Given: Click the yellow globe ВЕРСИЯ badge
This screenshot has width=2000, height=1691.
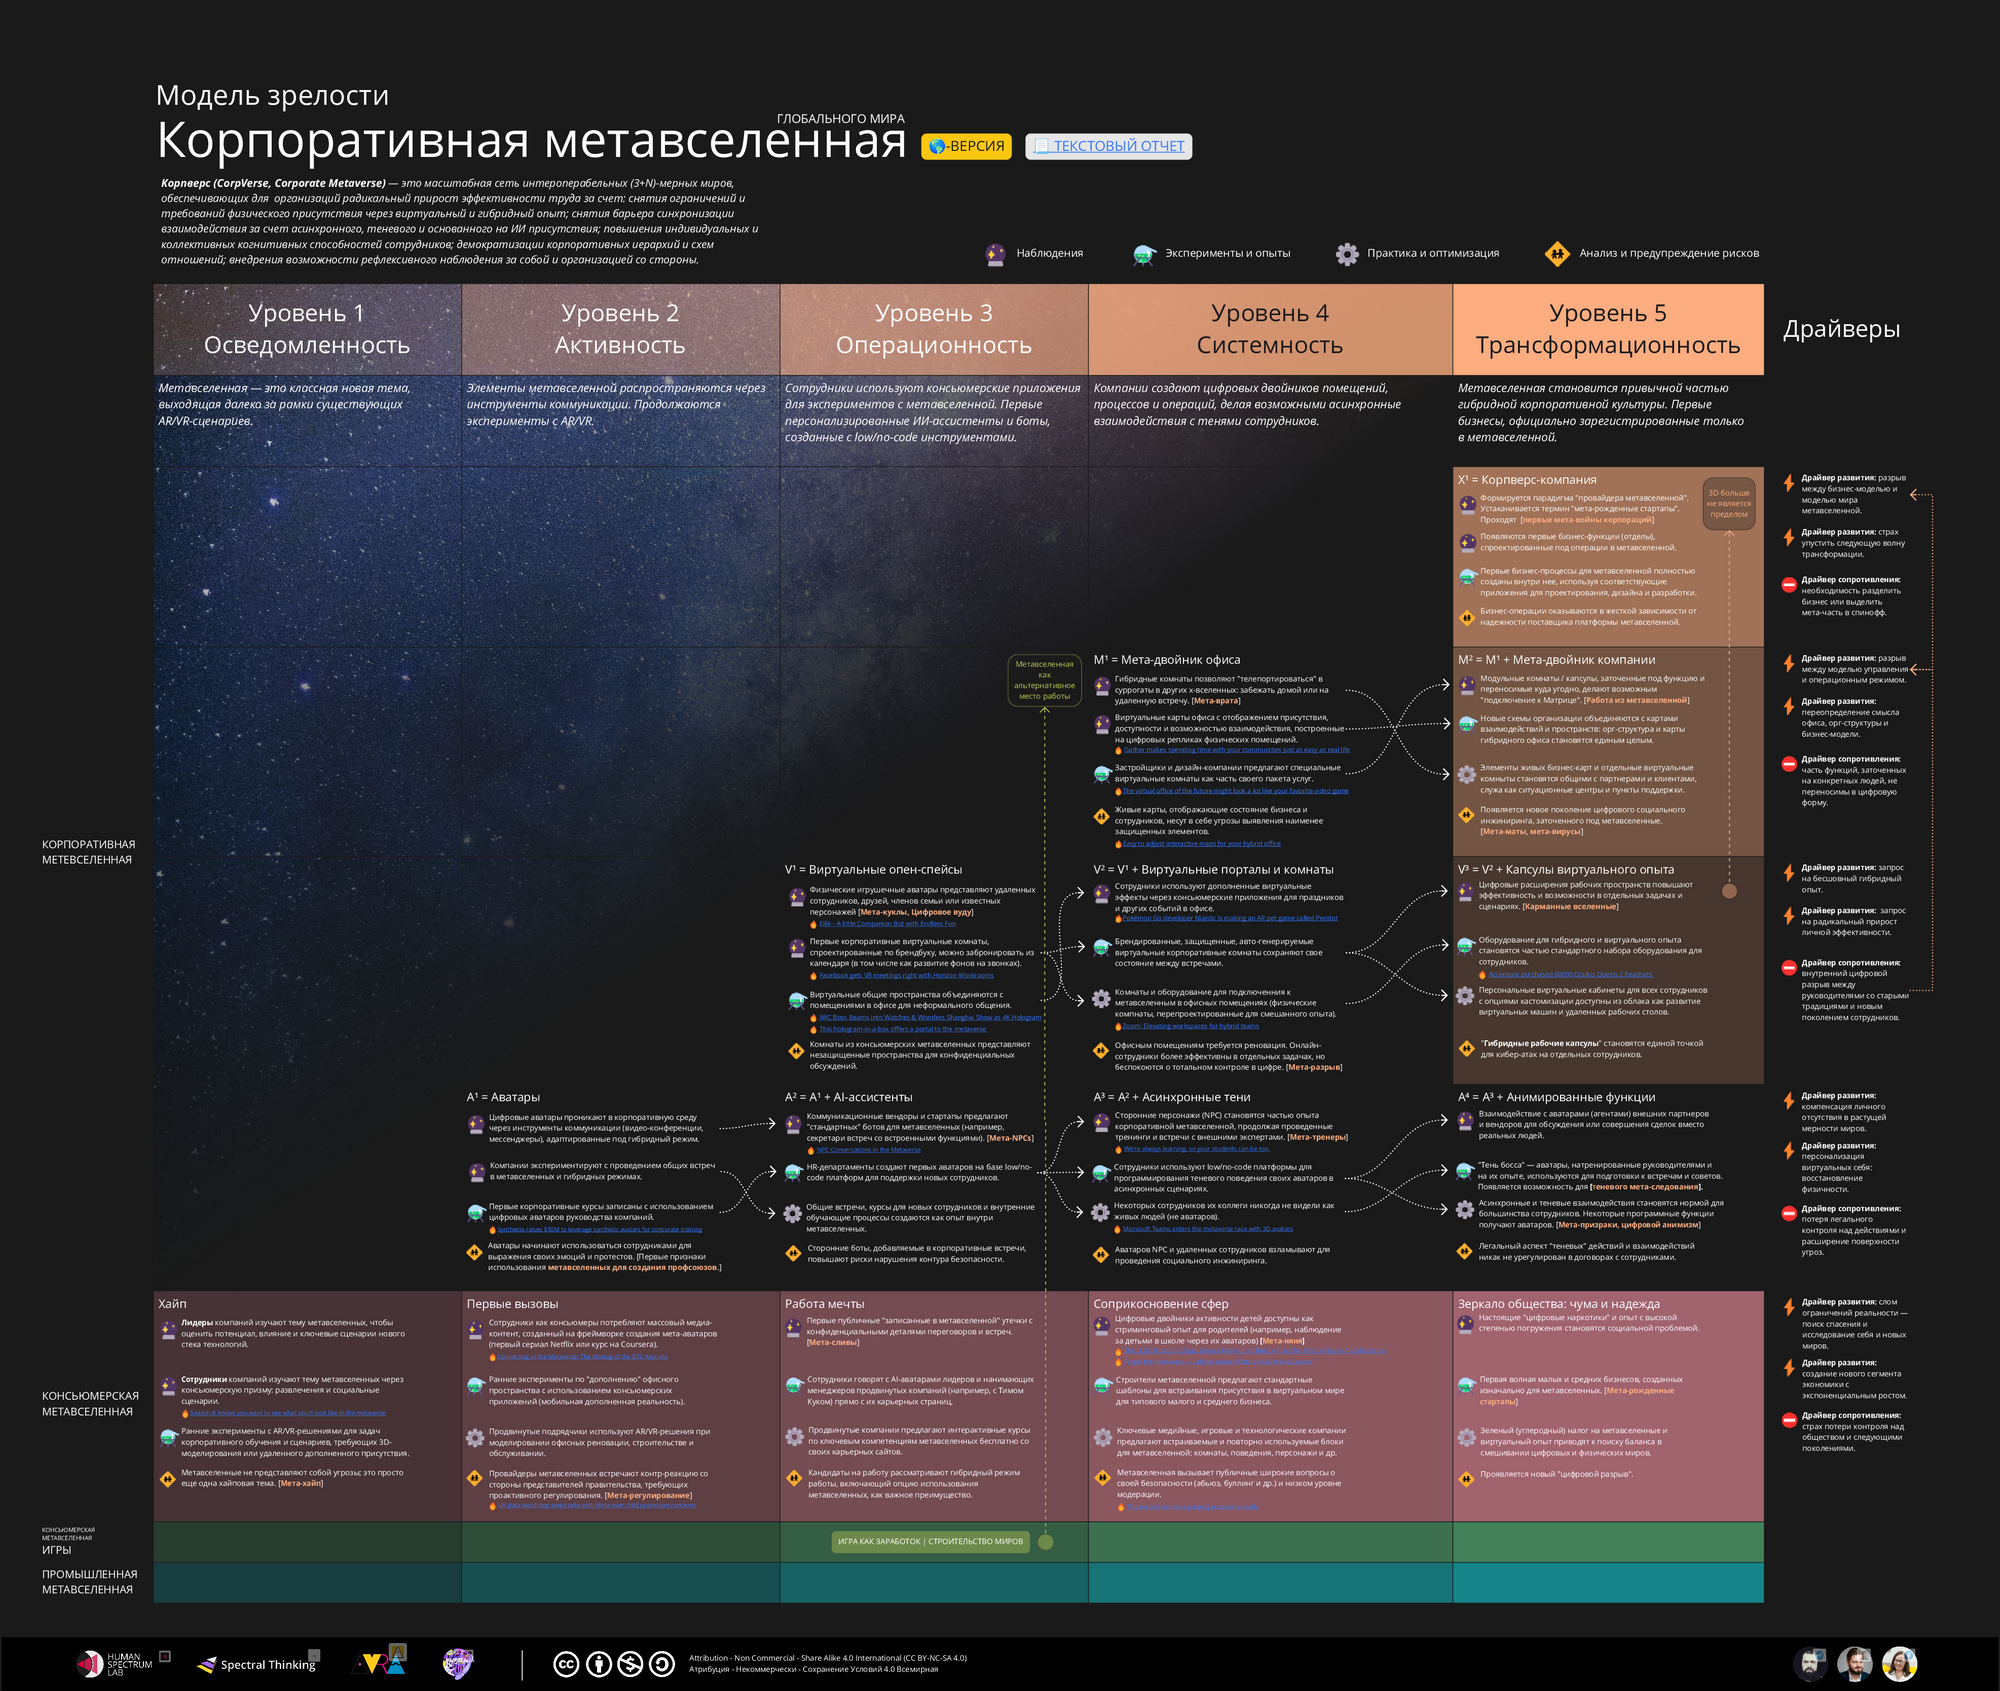Looking at the screenshot, I should point(966,146).
